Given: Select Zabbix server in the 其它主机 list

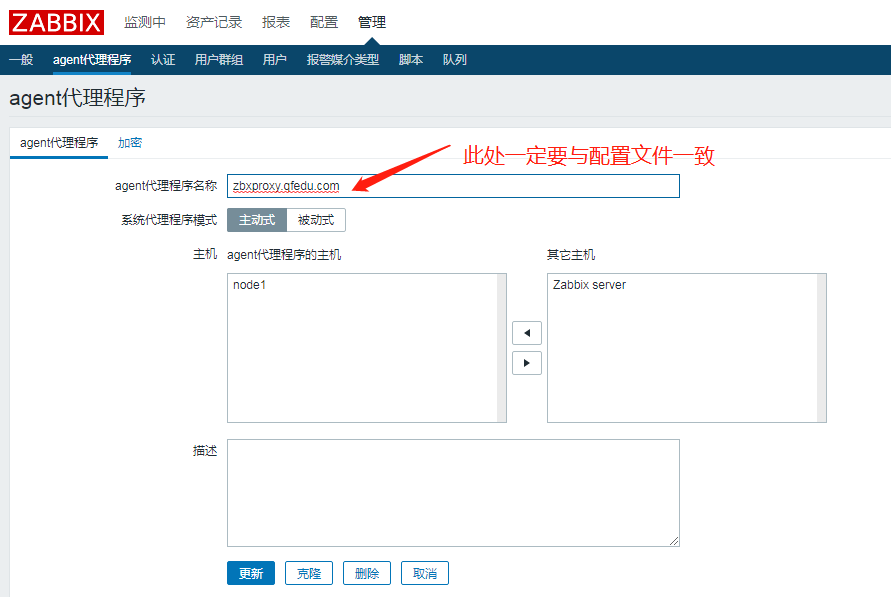Looking at the screenshot, I should coord(589,285).
